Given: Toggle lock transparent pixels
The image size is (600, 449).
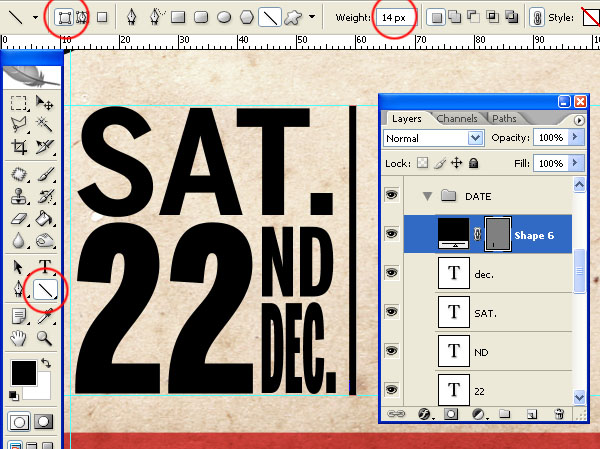Looking at the screenshot, I should coord(422,163).
